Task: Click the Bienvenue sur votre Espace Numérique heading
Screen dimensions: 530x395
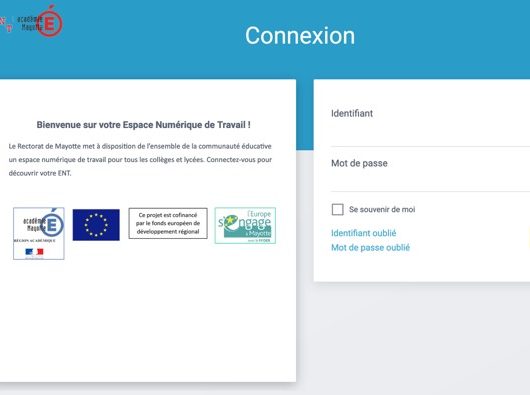Action: point(144,125)
